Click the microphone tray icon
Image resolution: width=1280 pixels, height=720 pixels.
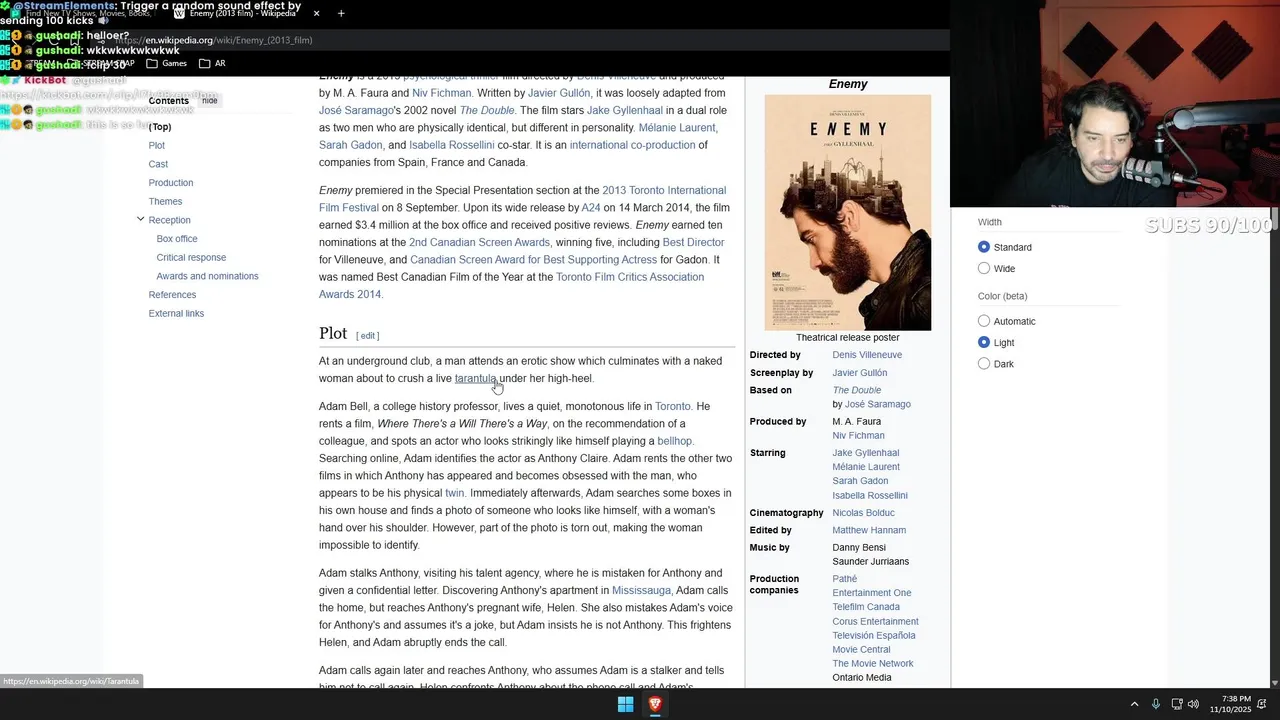pos(1156,705)
